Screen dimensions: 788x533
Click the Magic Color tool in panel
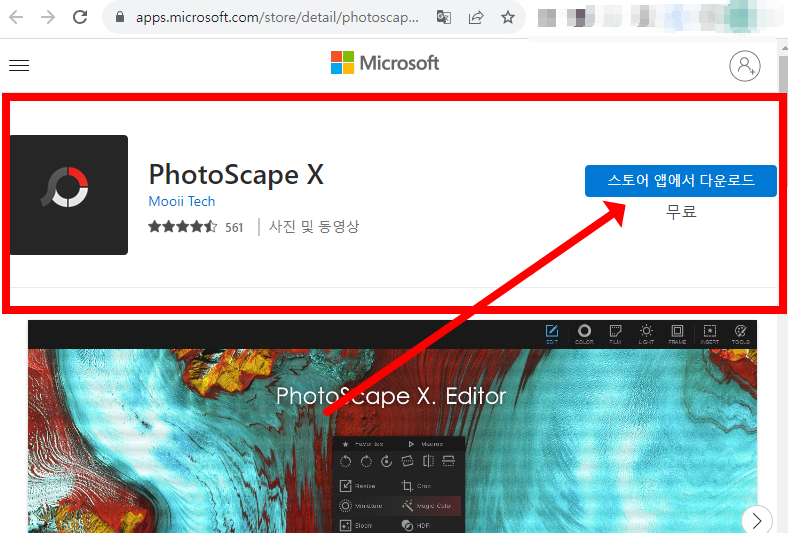click(426, 505)
